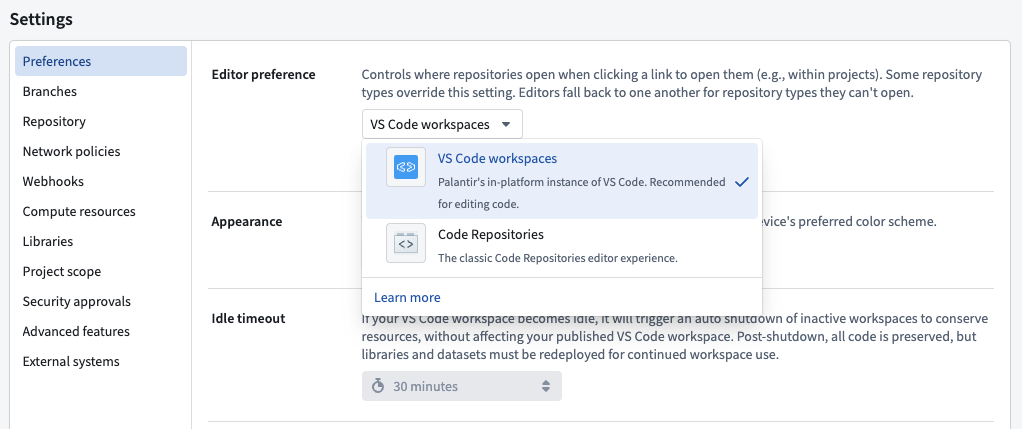Screen dimensions: 1022x429
Task: Select Compute resources in sidebar
Action: pos(79,211)
